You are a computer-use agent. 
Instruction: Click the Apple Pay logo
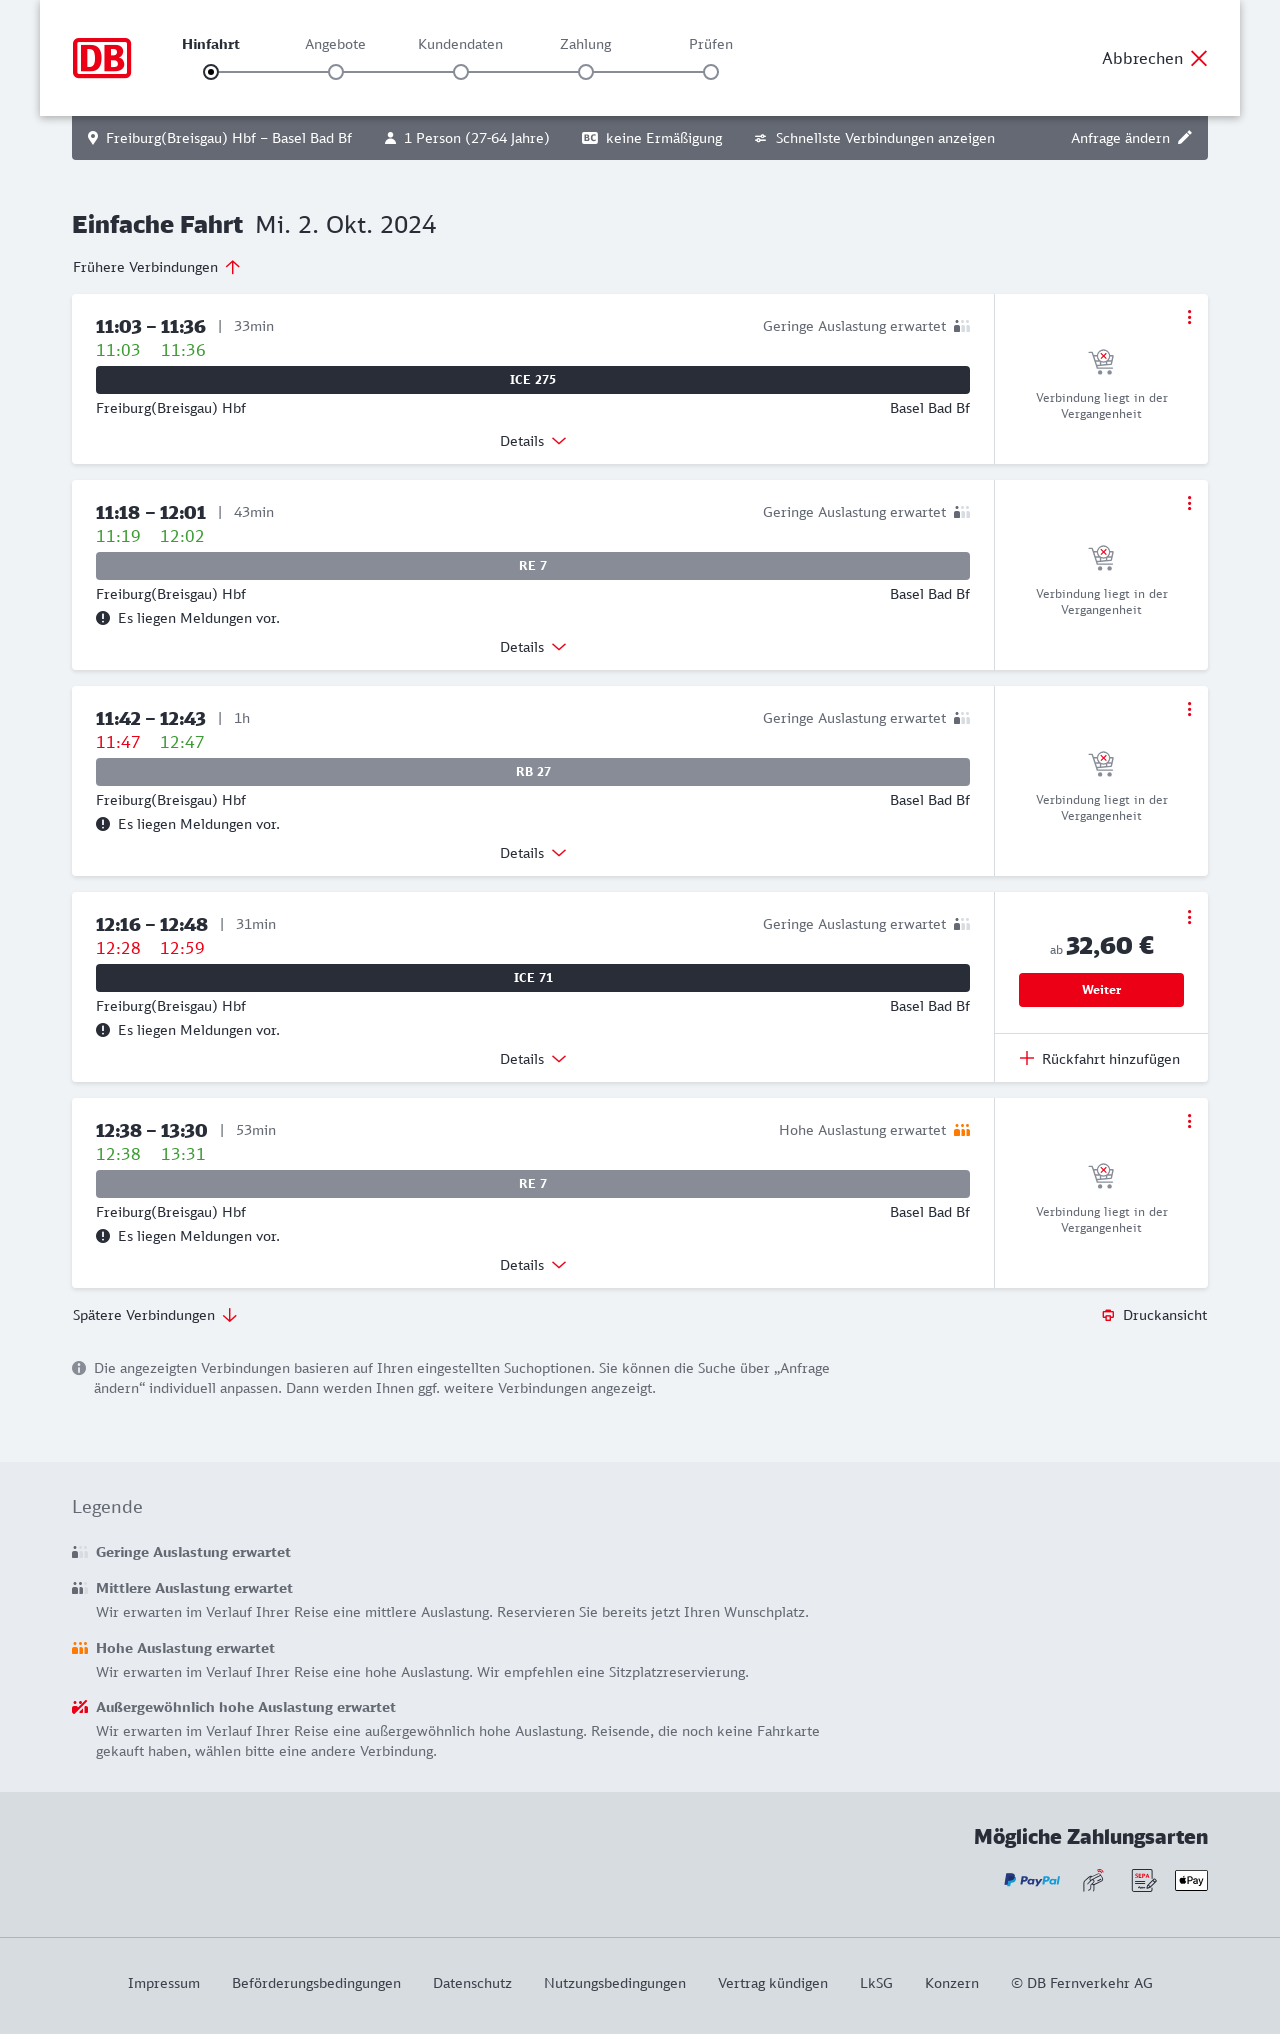1191,1880
